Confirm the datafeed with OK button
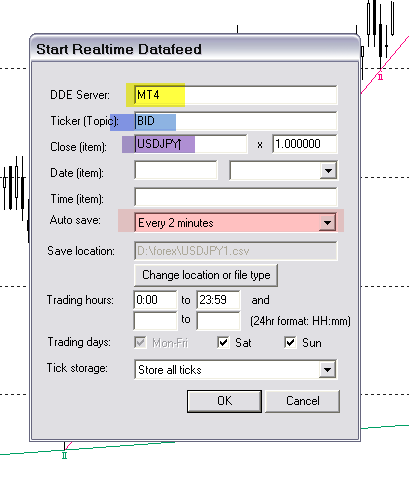The image size is (409, 483). (224, 401)
